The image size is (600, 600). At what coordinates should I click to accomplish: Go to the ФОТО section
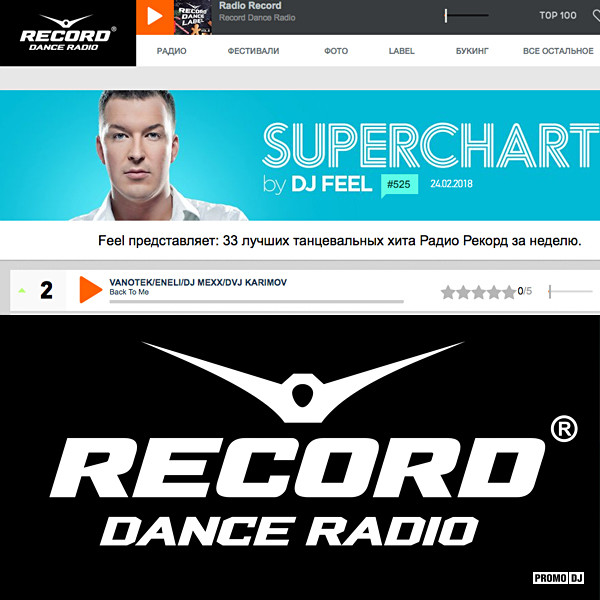[336, 51]
